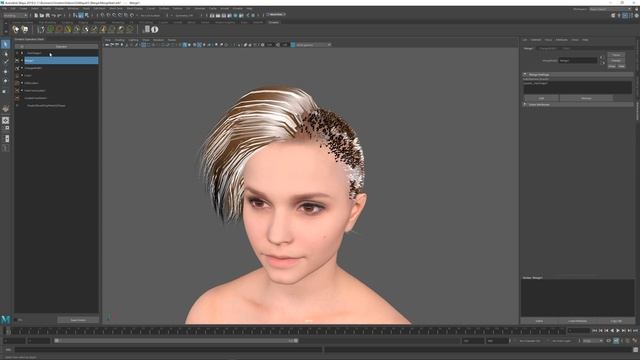Activate the Select tool in the toolbox

5,44
